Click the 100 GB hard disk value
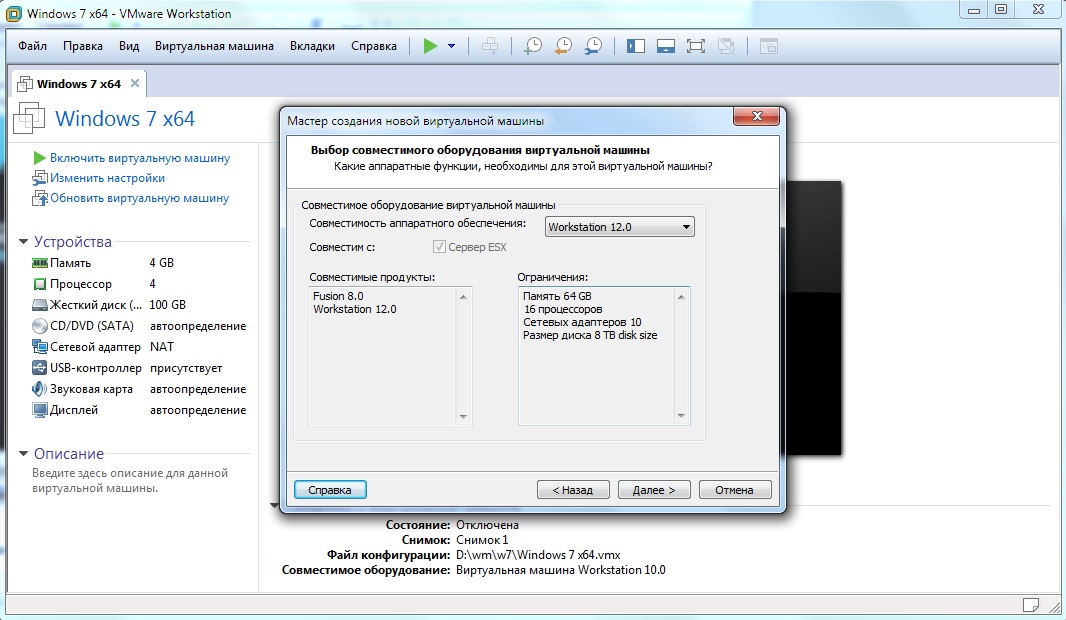This screenshot has width=1066, height=620. pyautogui.click(x=167, y=305)
